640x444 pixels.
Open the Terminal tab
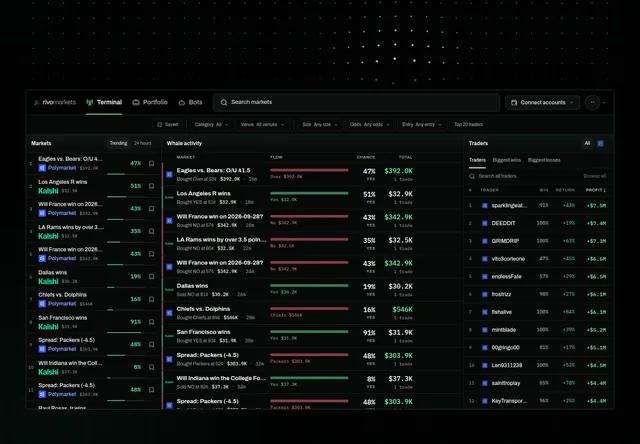tap(104, 102)
